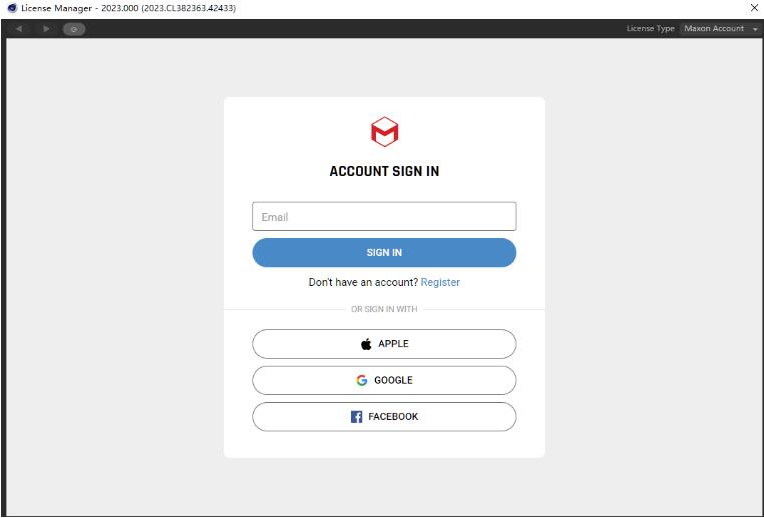The image size is (764, 518).
Task: Click the "Don't have an account?" text
Action: 363,282
